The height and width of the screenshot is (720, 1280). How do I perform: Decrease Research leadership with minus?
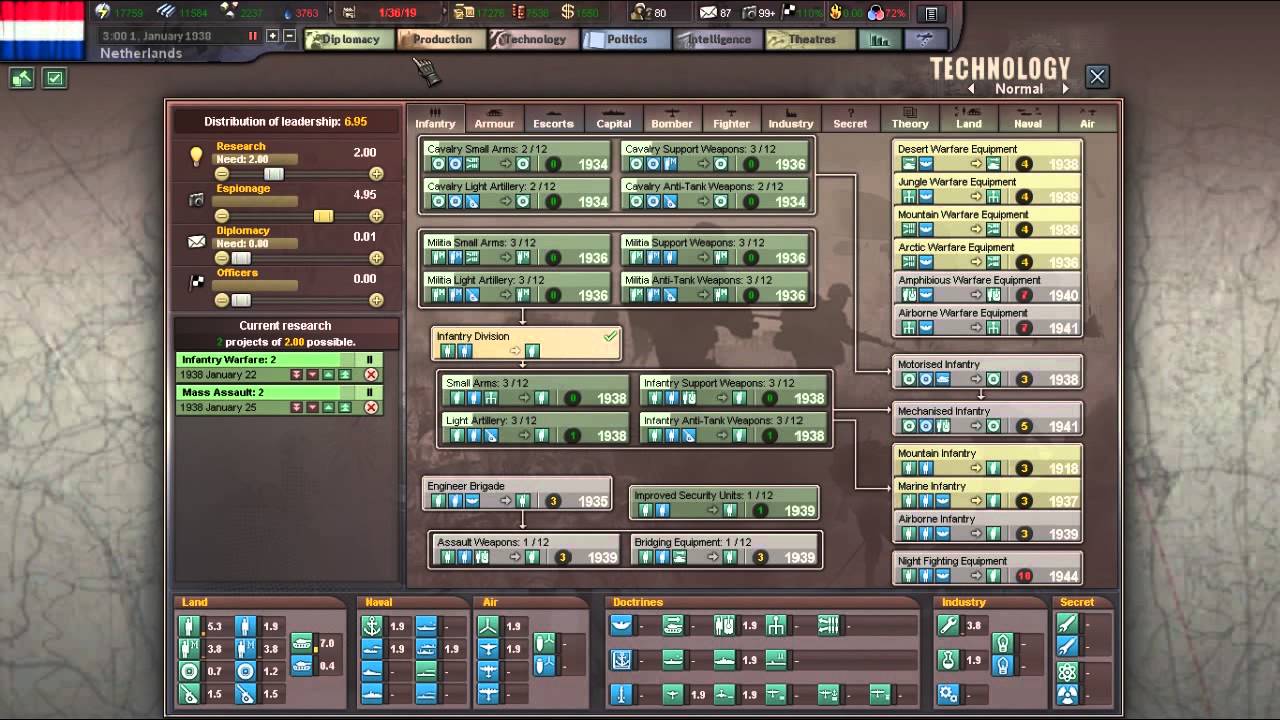[222, 174]
